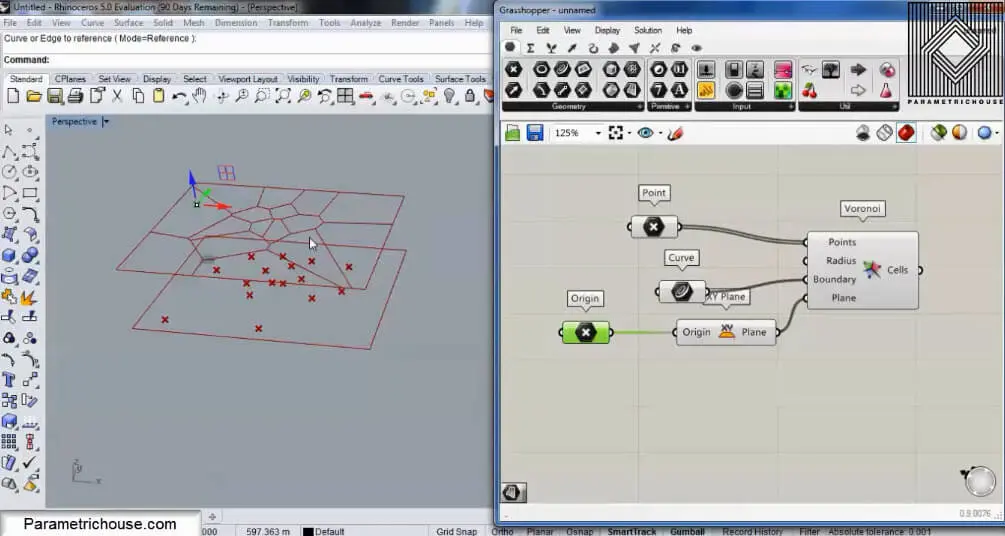
Task: Select the Circle tool in Rhino sidebar
Action: 10,172
